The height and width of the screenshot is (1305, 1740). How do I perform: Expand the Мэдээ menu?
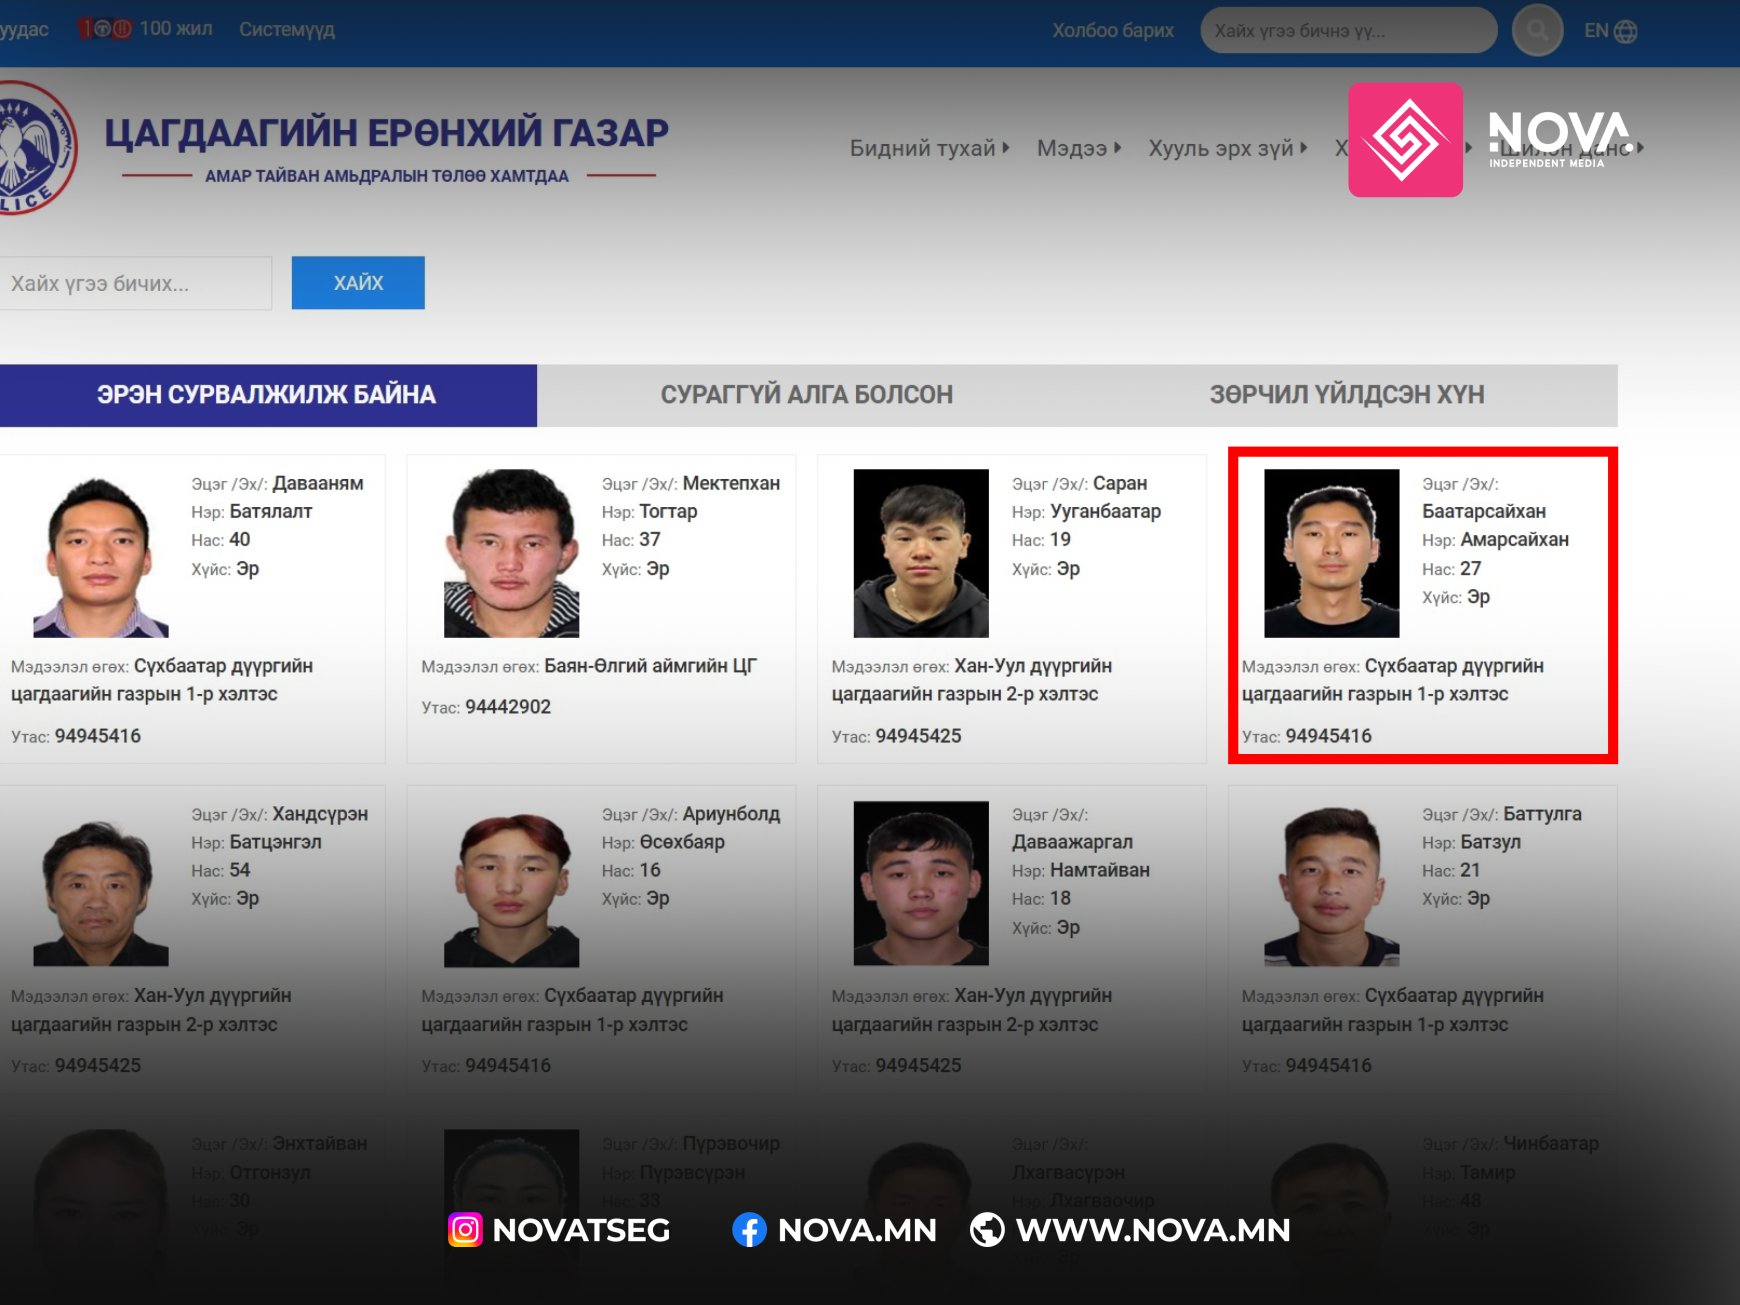coord(1079,148)
